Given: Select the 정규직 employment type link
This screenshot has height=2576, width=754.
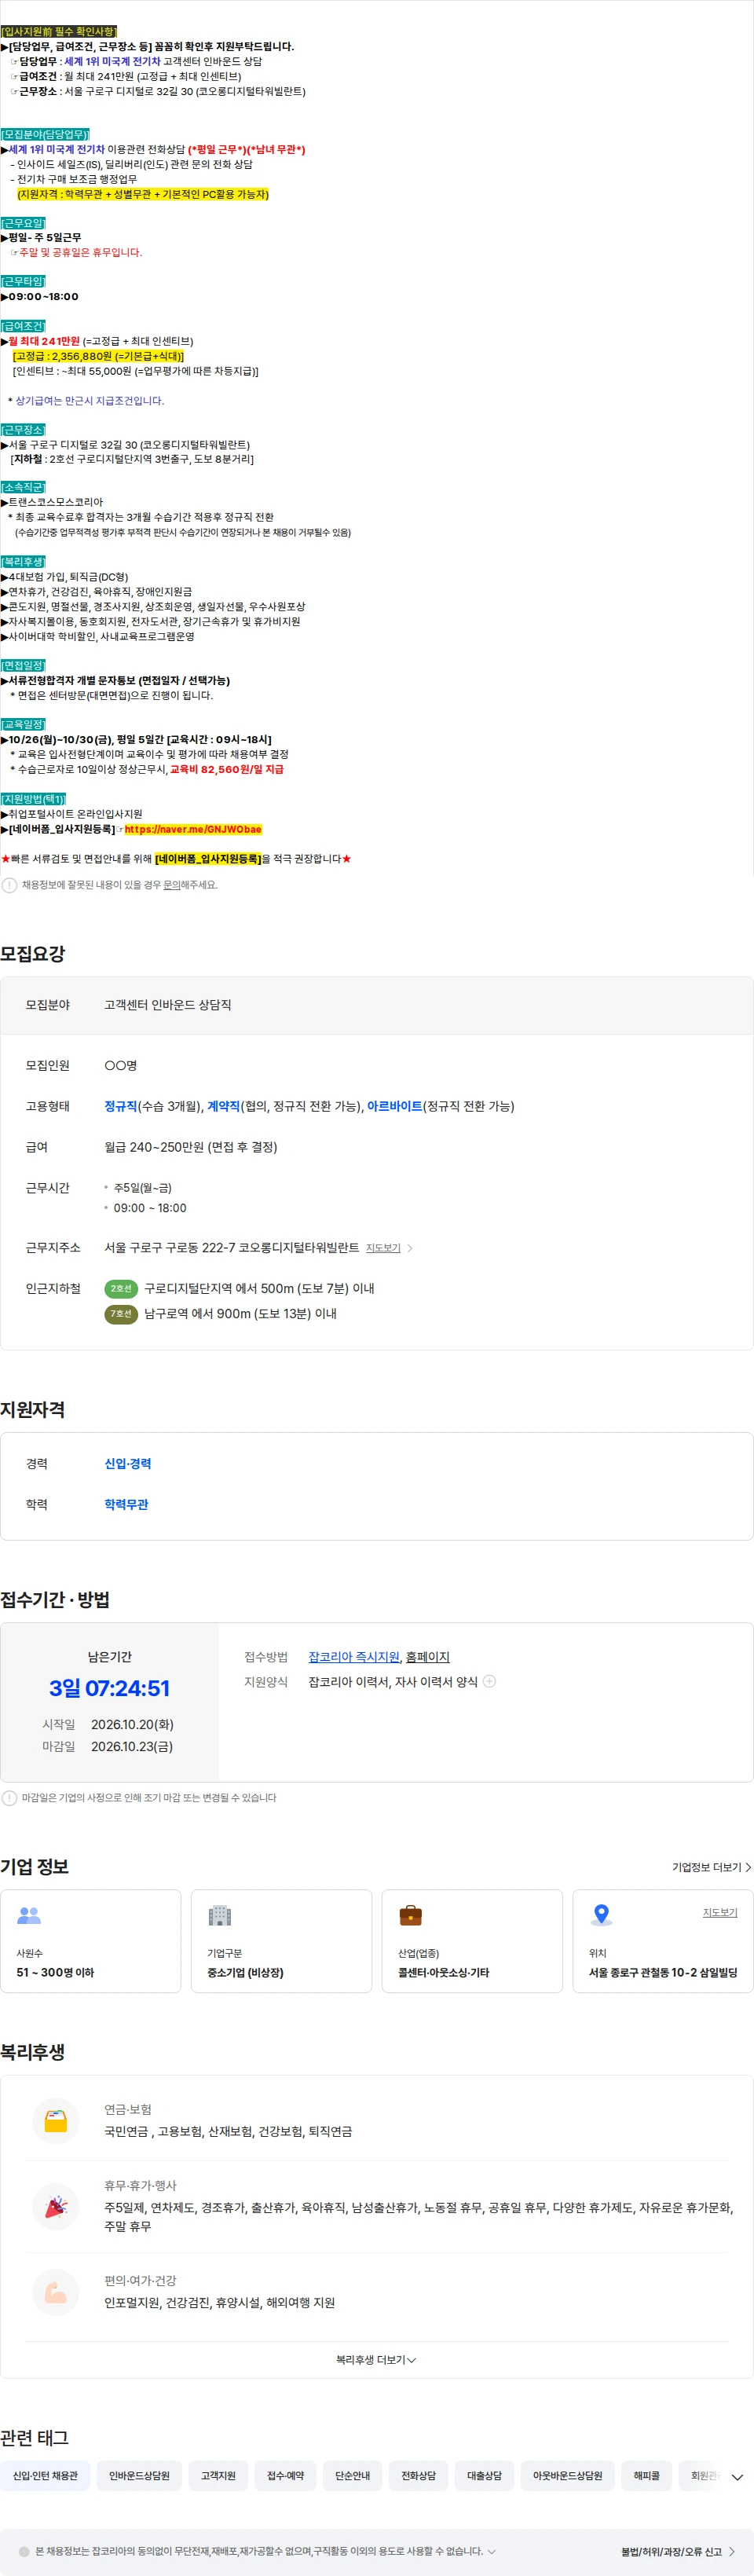Looking at the screenshot, I should tap(121, 1106).
